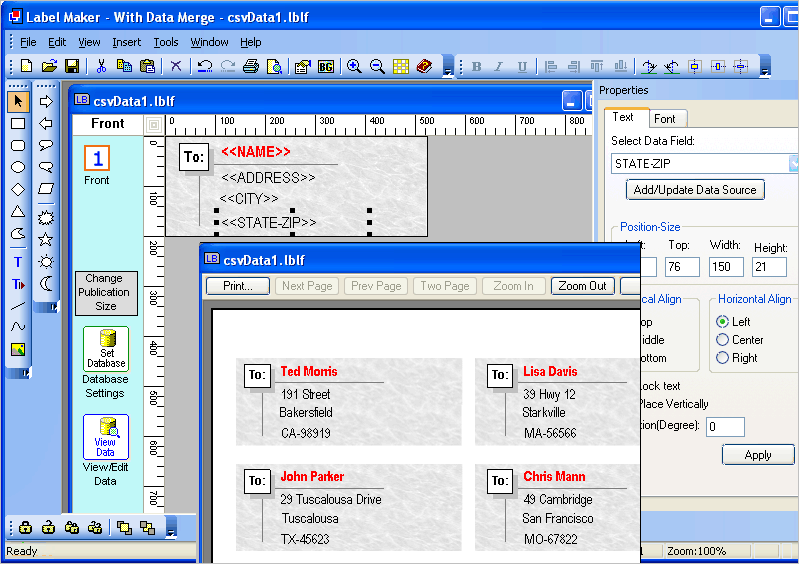Select the rectangle shape tool
799x564 pixels.
point(17,123)
